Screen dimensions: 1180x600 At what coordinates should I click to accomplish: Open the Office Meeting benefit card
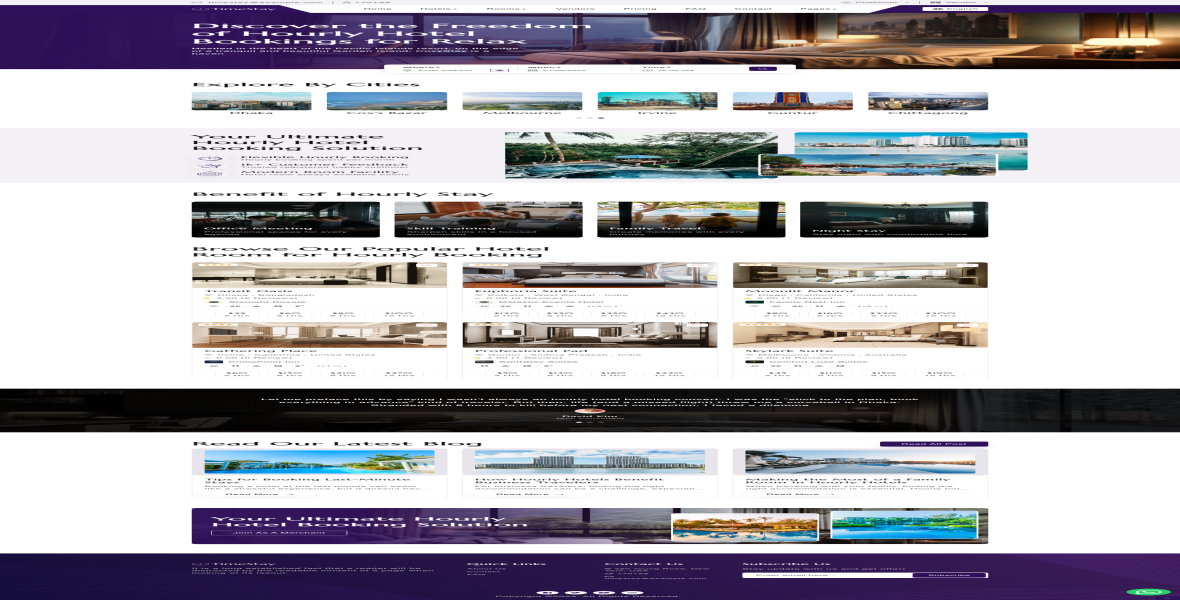click(x=285, y=219)
